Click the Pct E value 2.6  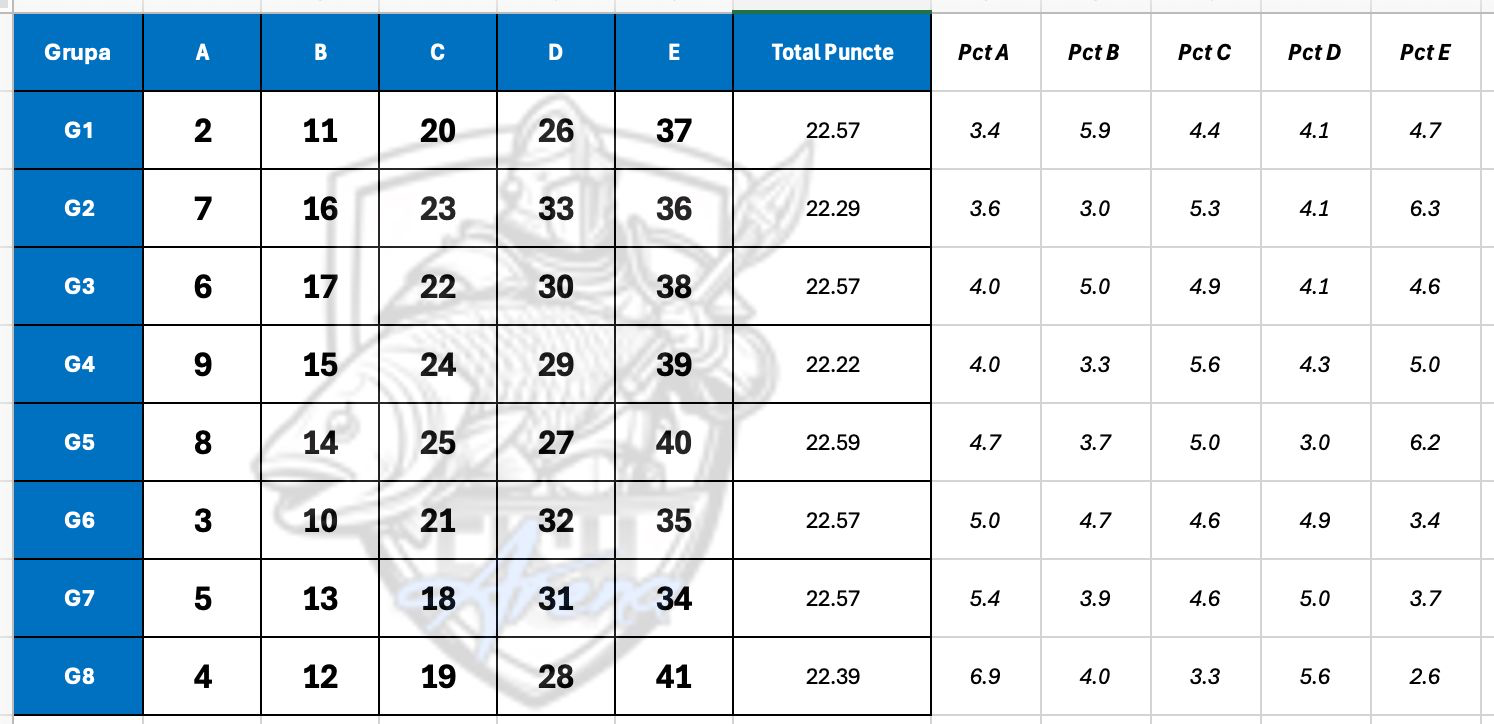coord(1424,676)
